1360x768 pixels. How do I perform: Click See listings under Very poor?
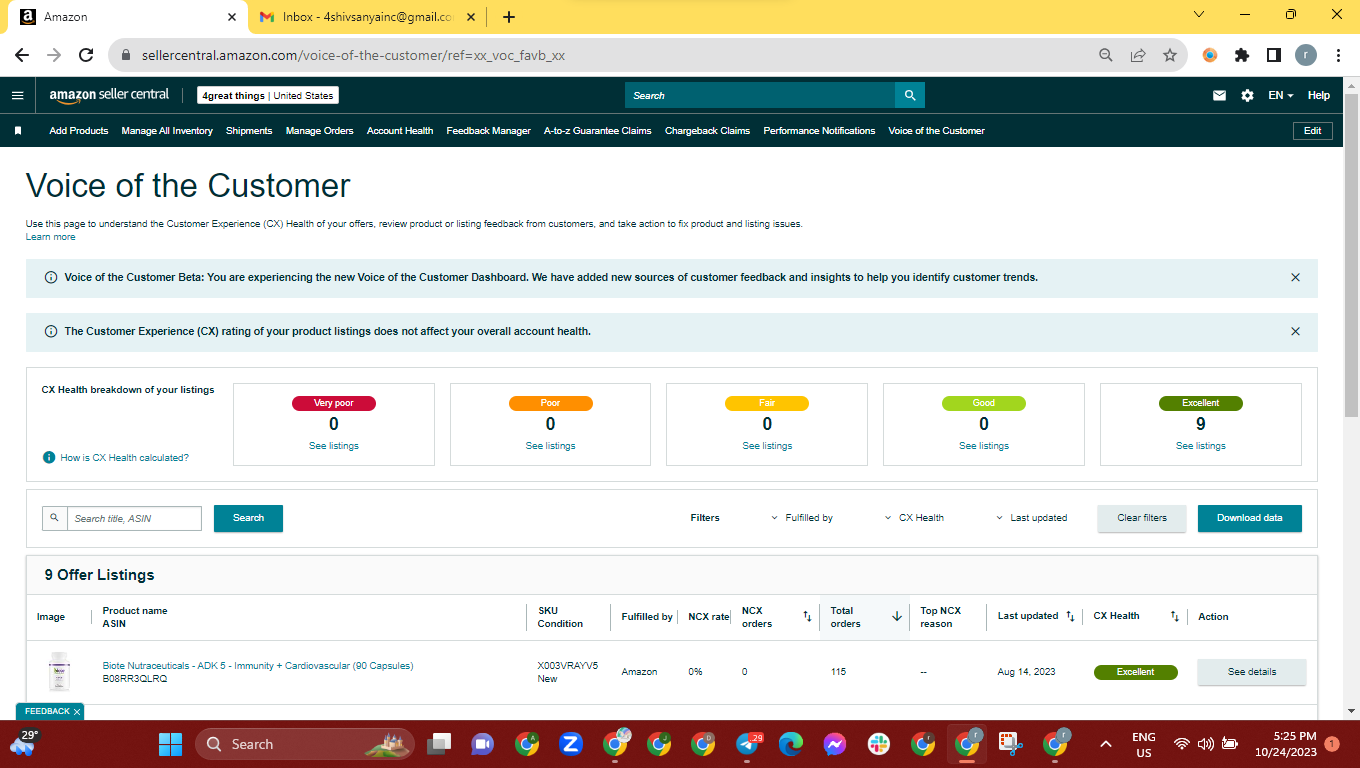(x=334, y=446)
